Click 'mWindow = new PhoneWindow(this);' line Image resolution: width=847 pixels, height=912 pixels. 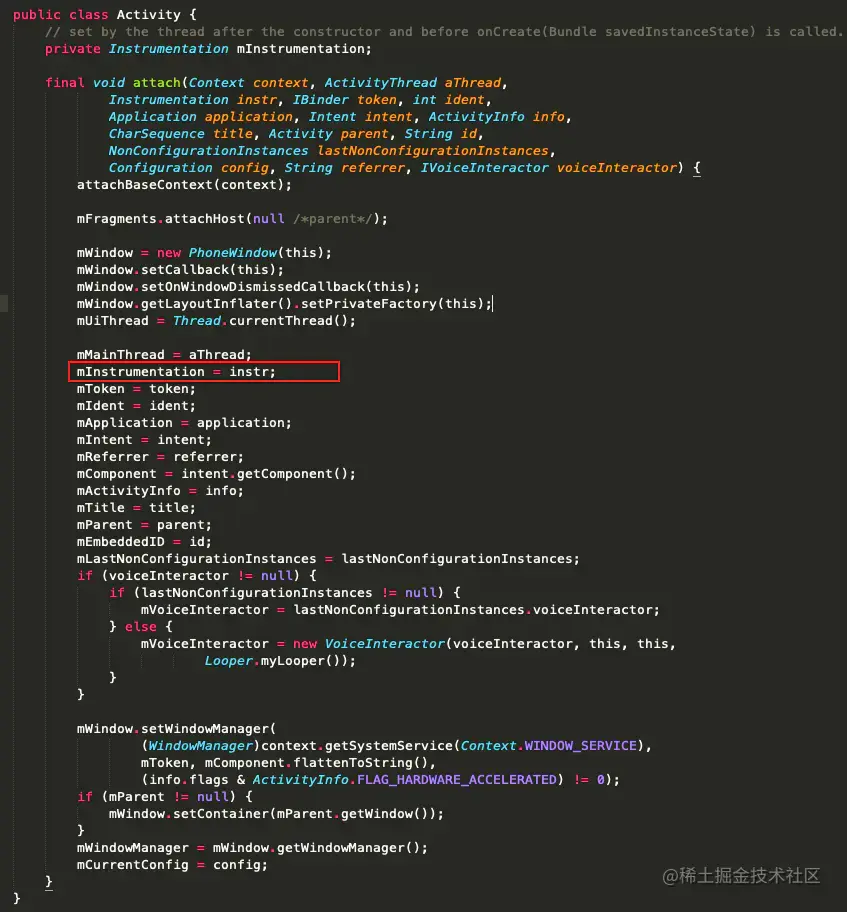(204, 252)
